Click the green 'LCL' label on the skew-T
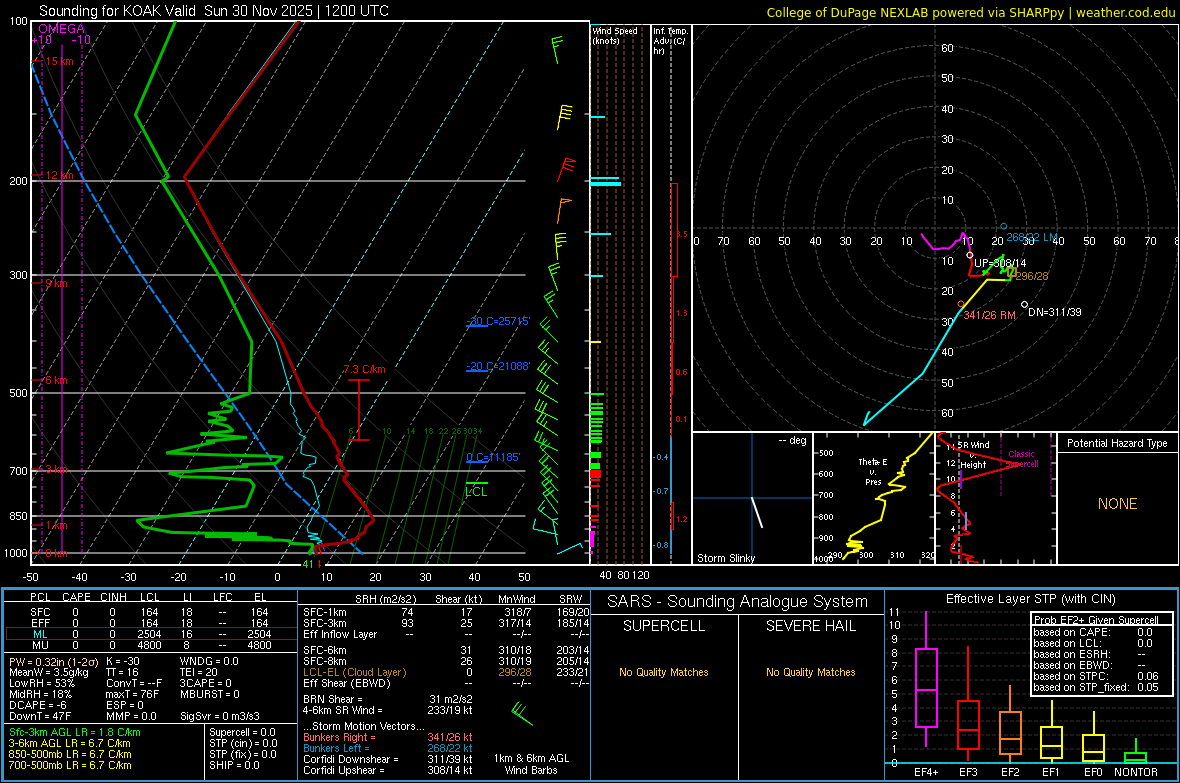Image resolution: width=1180 pixels, height=783 pixels. coord(476,492)
